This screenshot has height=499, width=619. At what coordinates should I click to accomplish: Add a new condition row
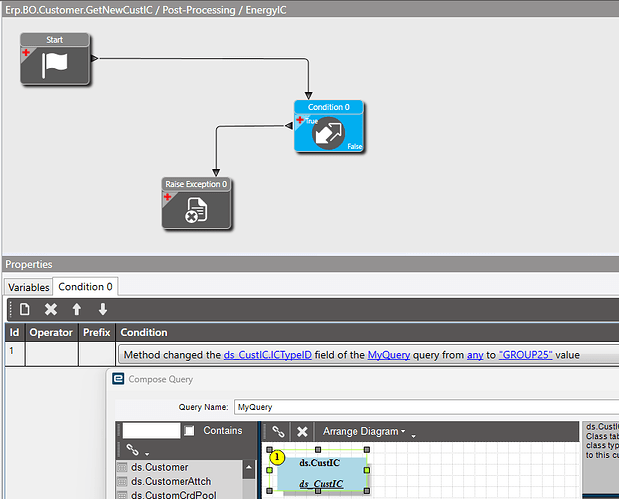[24, 309]
